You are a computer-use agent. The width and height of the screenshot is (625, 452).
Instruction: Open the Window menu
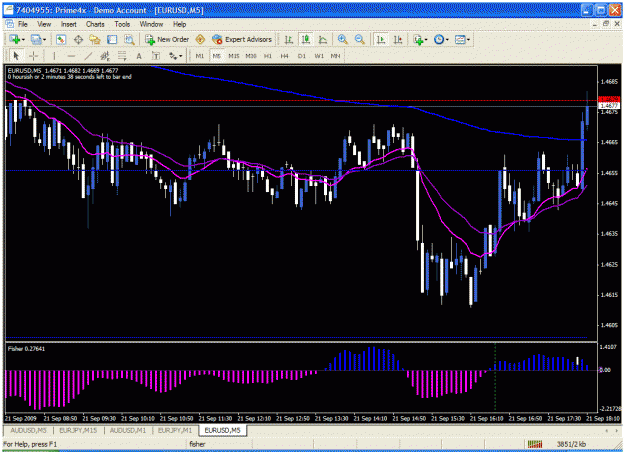tap(151, 24)
